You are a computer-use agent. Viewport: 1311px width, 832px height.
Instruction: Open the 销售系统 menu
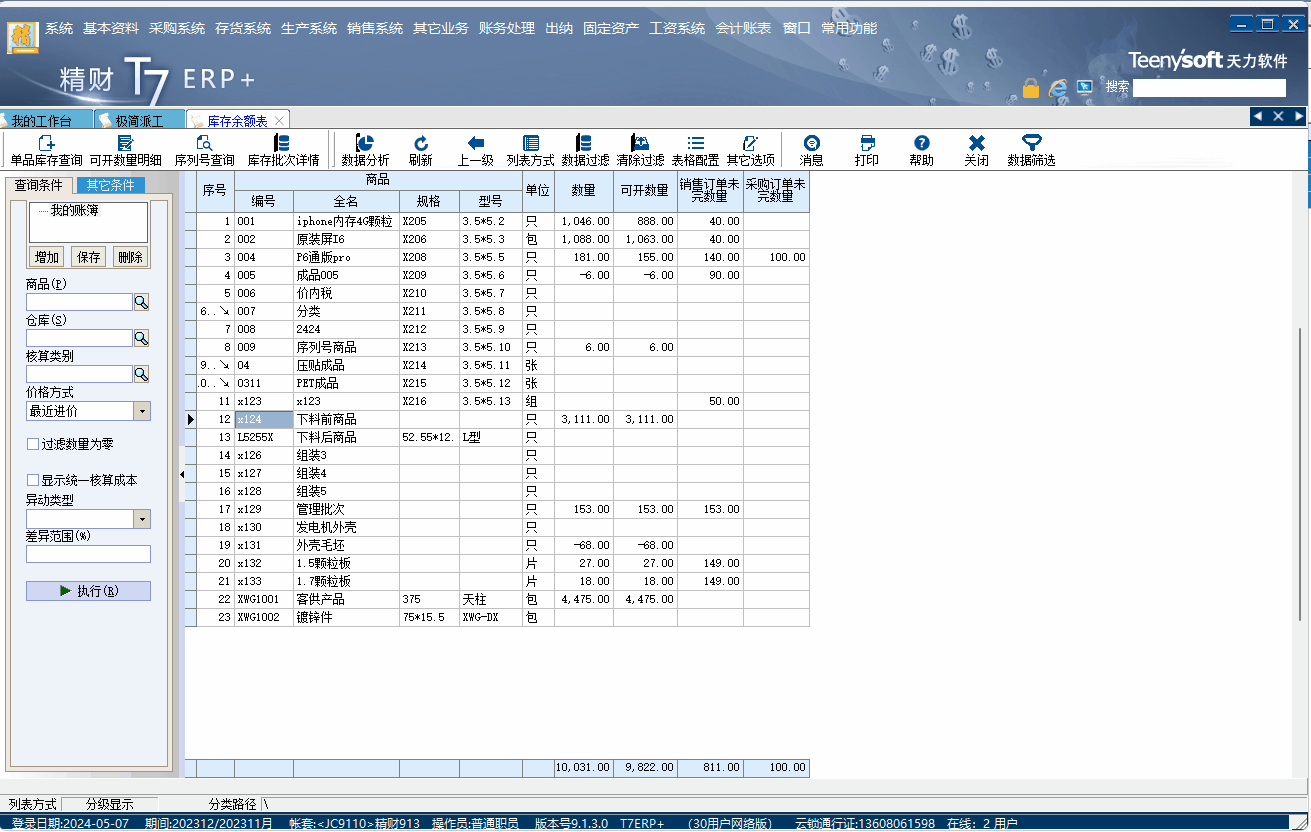[x=375, y=28]
